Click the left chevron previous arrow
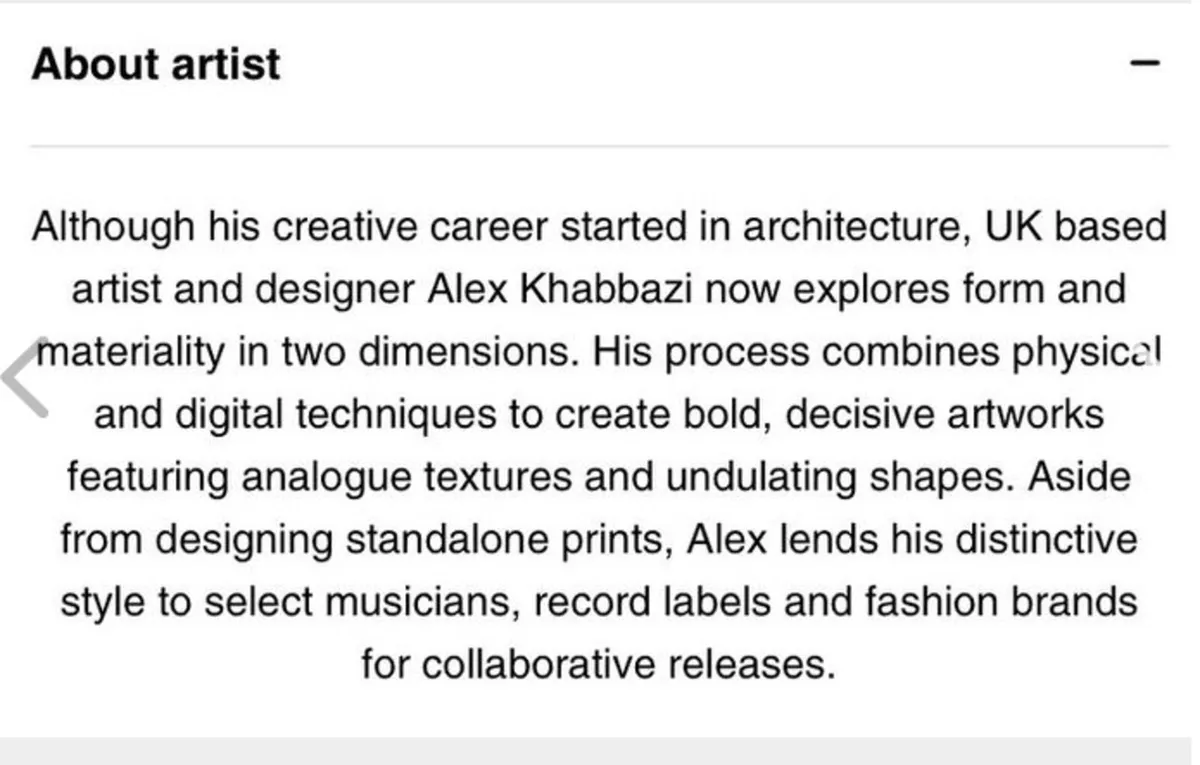 click(x=25, y=374)
